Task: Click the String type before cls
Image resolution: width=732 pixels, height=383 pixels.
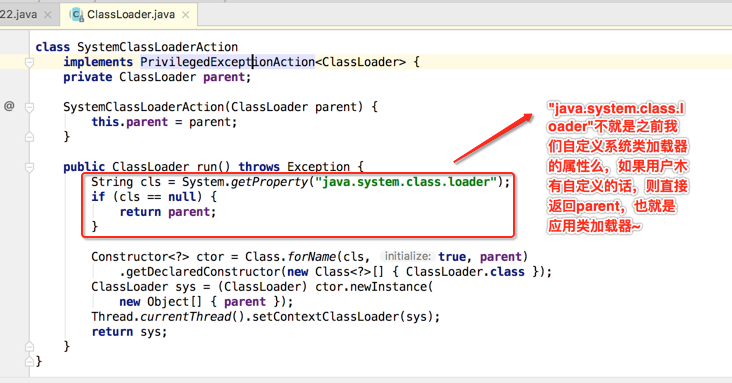Action: 112,182
